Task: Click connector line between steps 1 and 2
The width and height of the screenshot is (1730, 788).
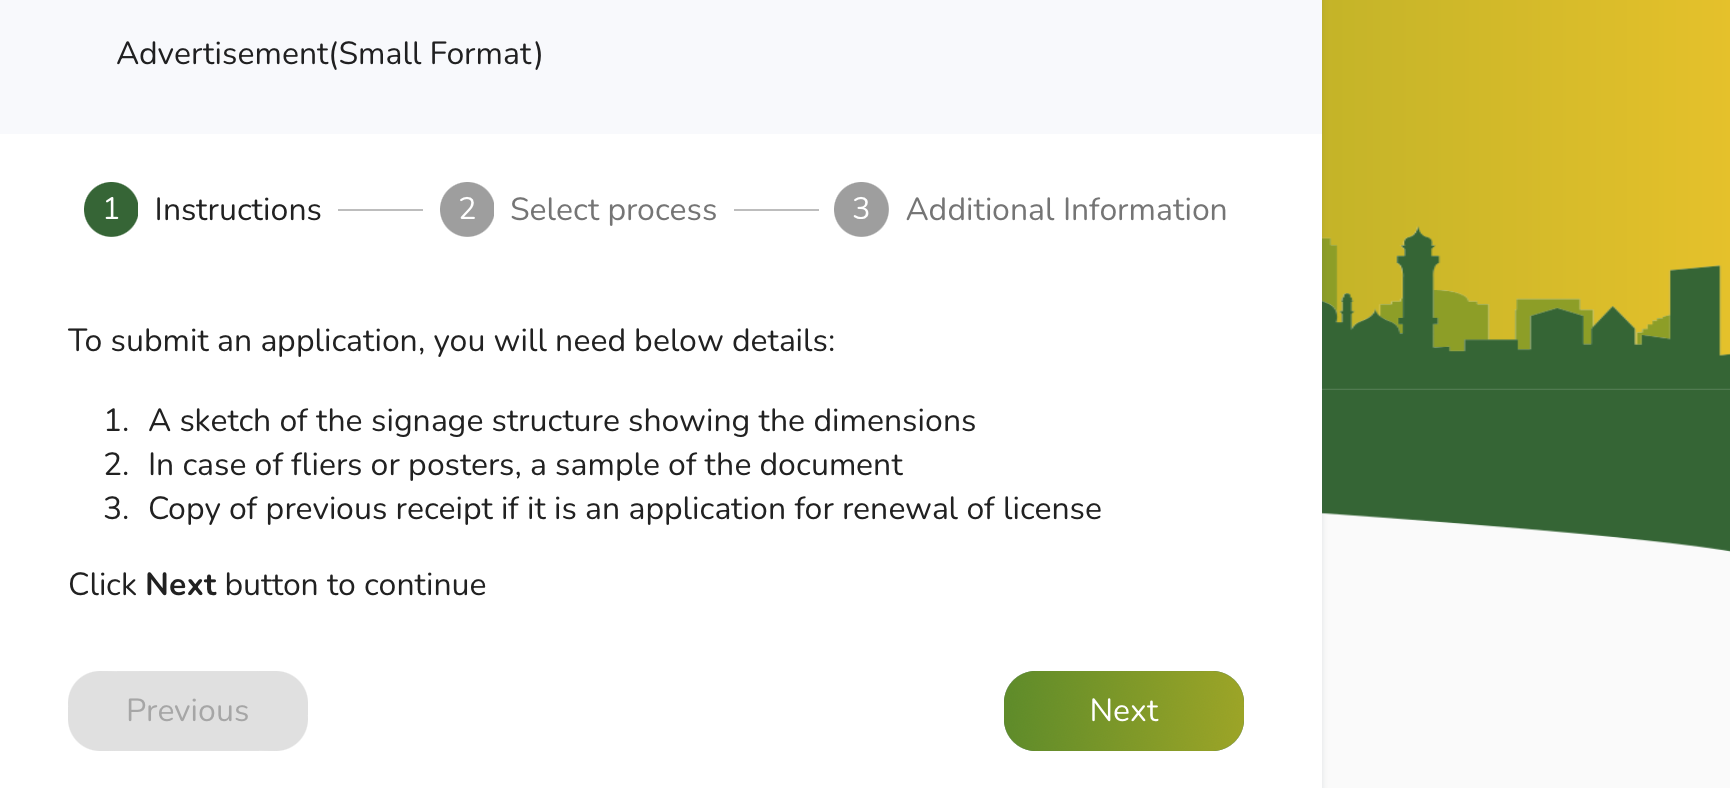Action: click(380, 210)
